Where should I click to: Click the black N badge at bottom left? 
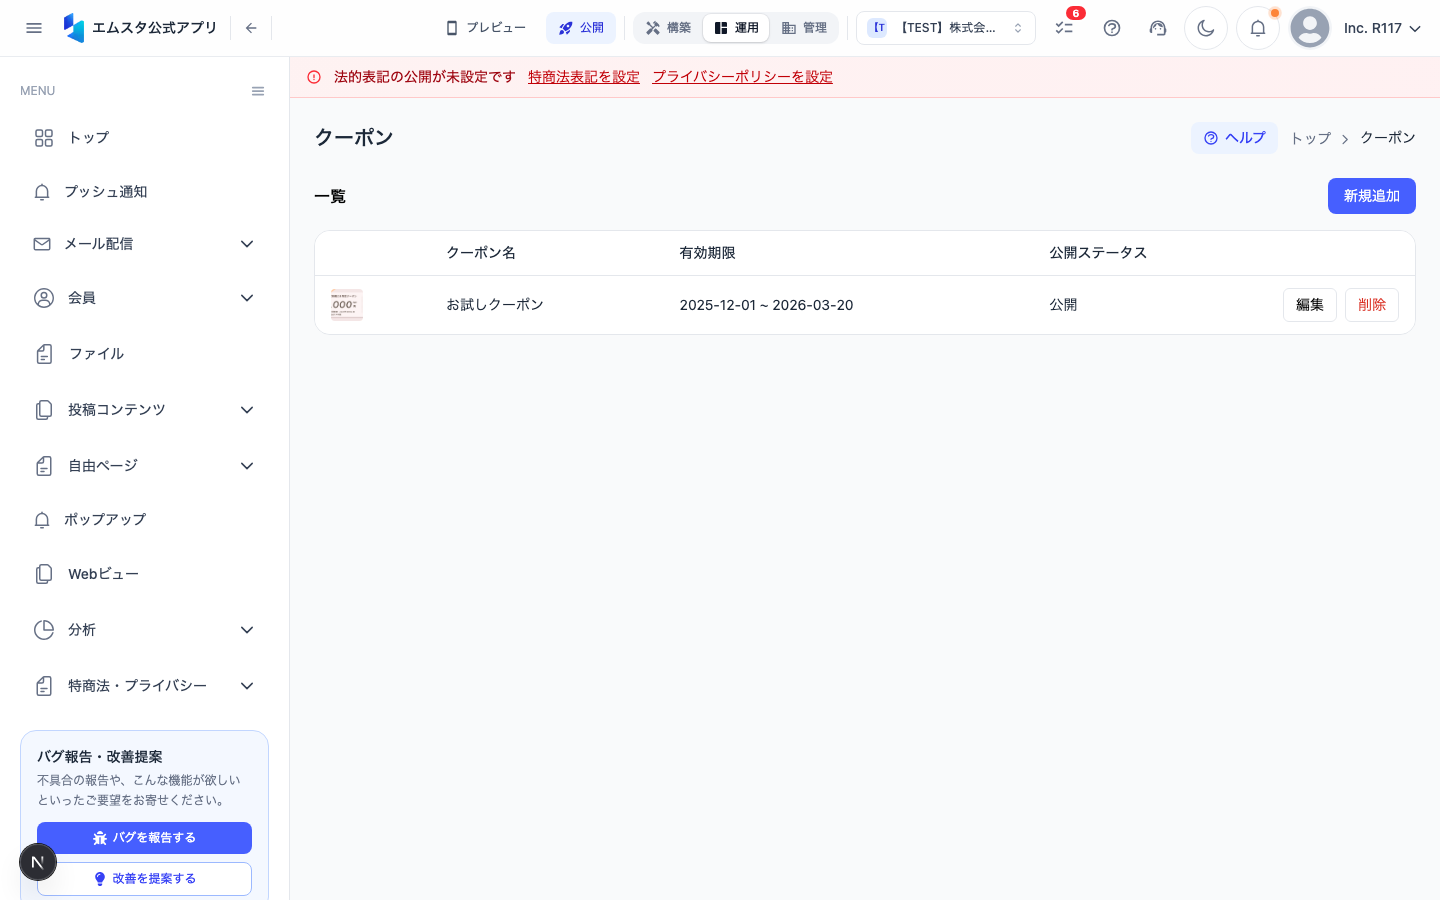(38, 862)
